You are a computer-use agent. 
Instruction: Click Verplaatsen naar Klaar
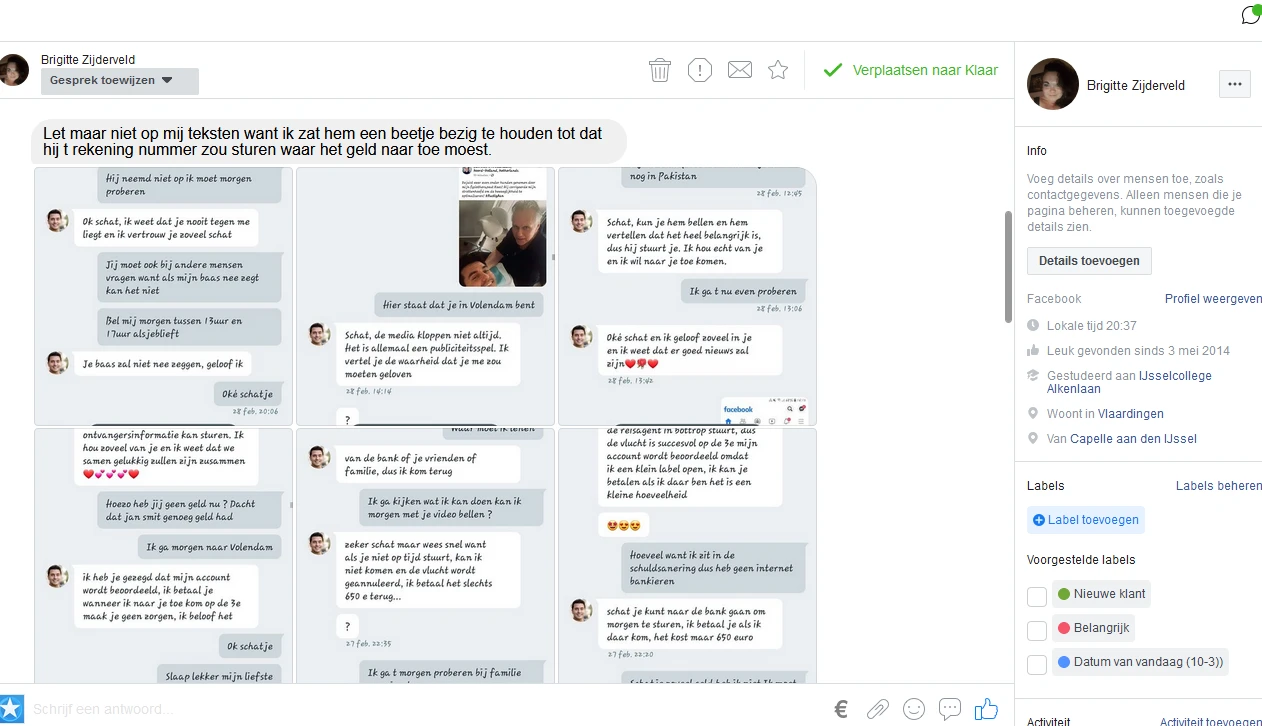[910, 70]
